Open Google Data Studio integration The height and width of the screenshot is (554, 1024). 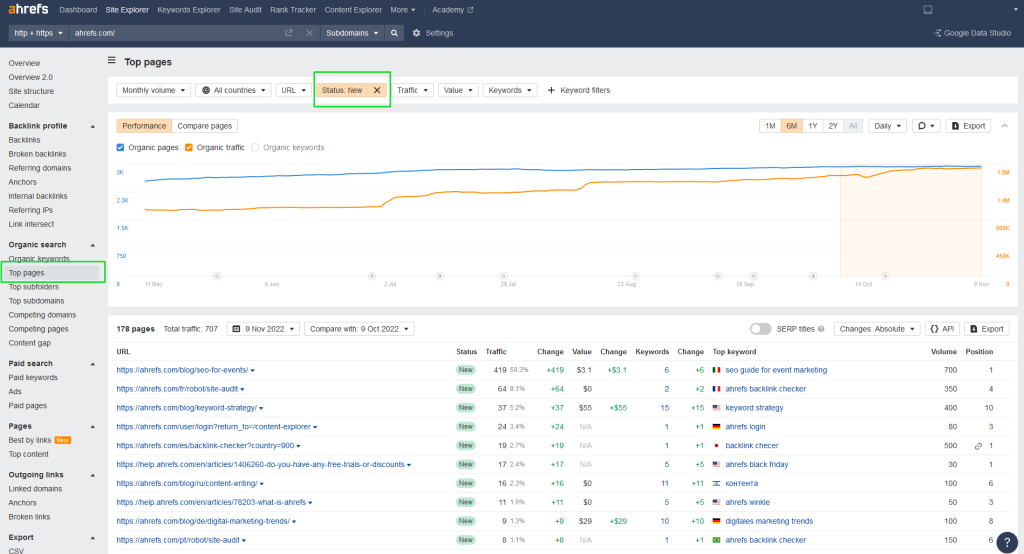pos(972,33)
